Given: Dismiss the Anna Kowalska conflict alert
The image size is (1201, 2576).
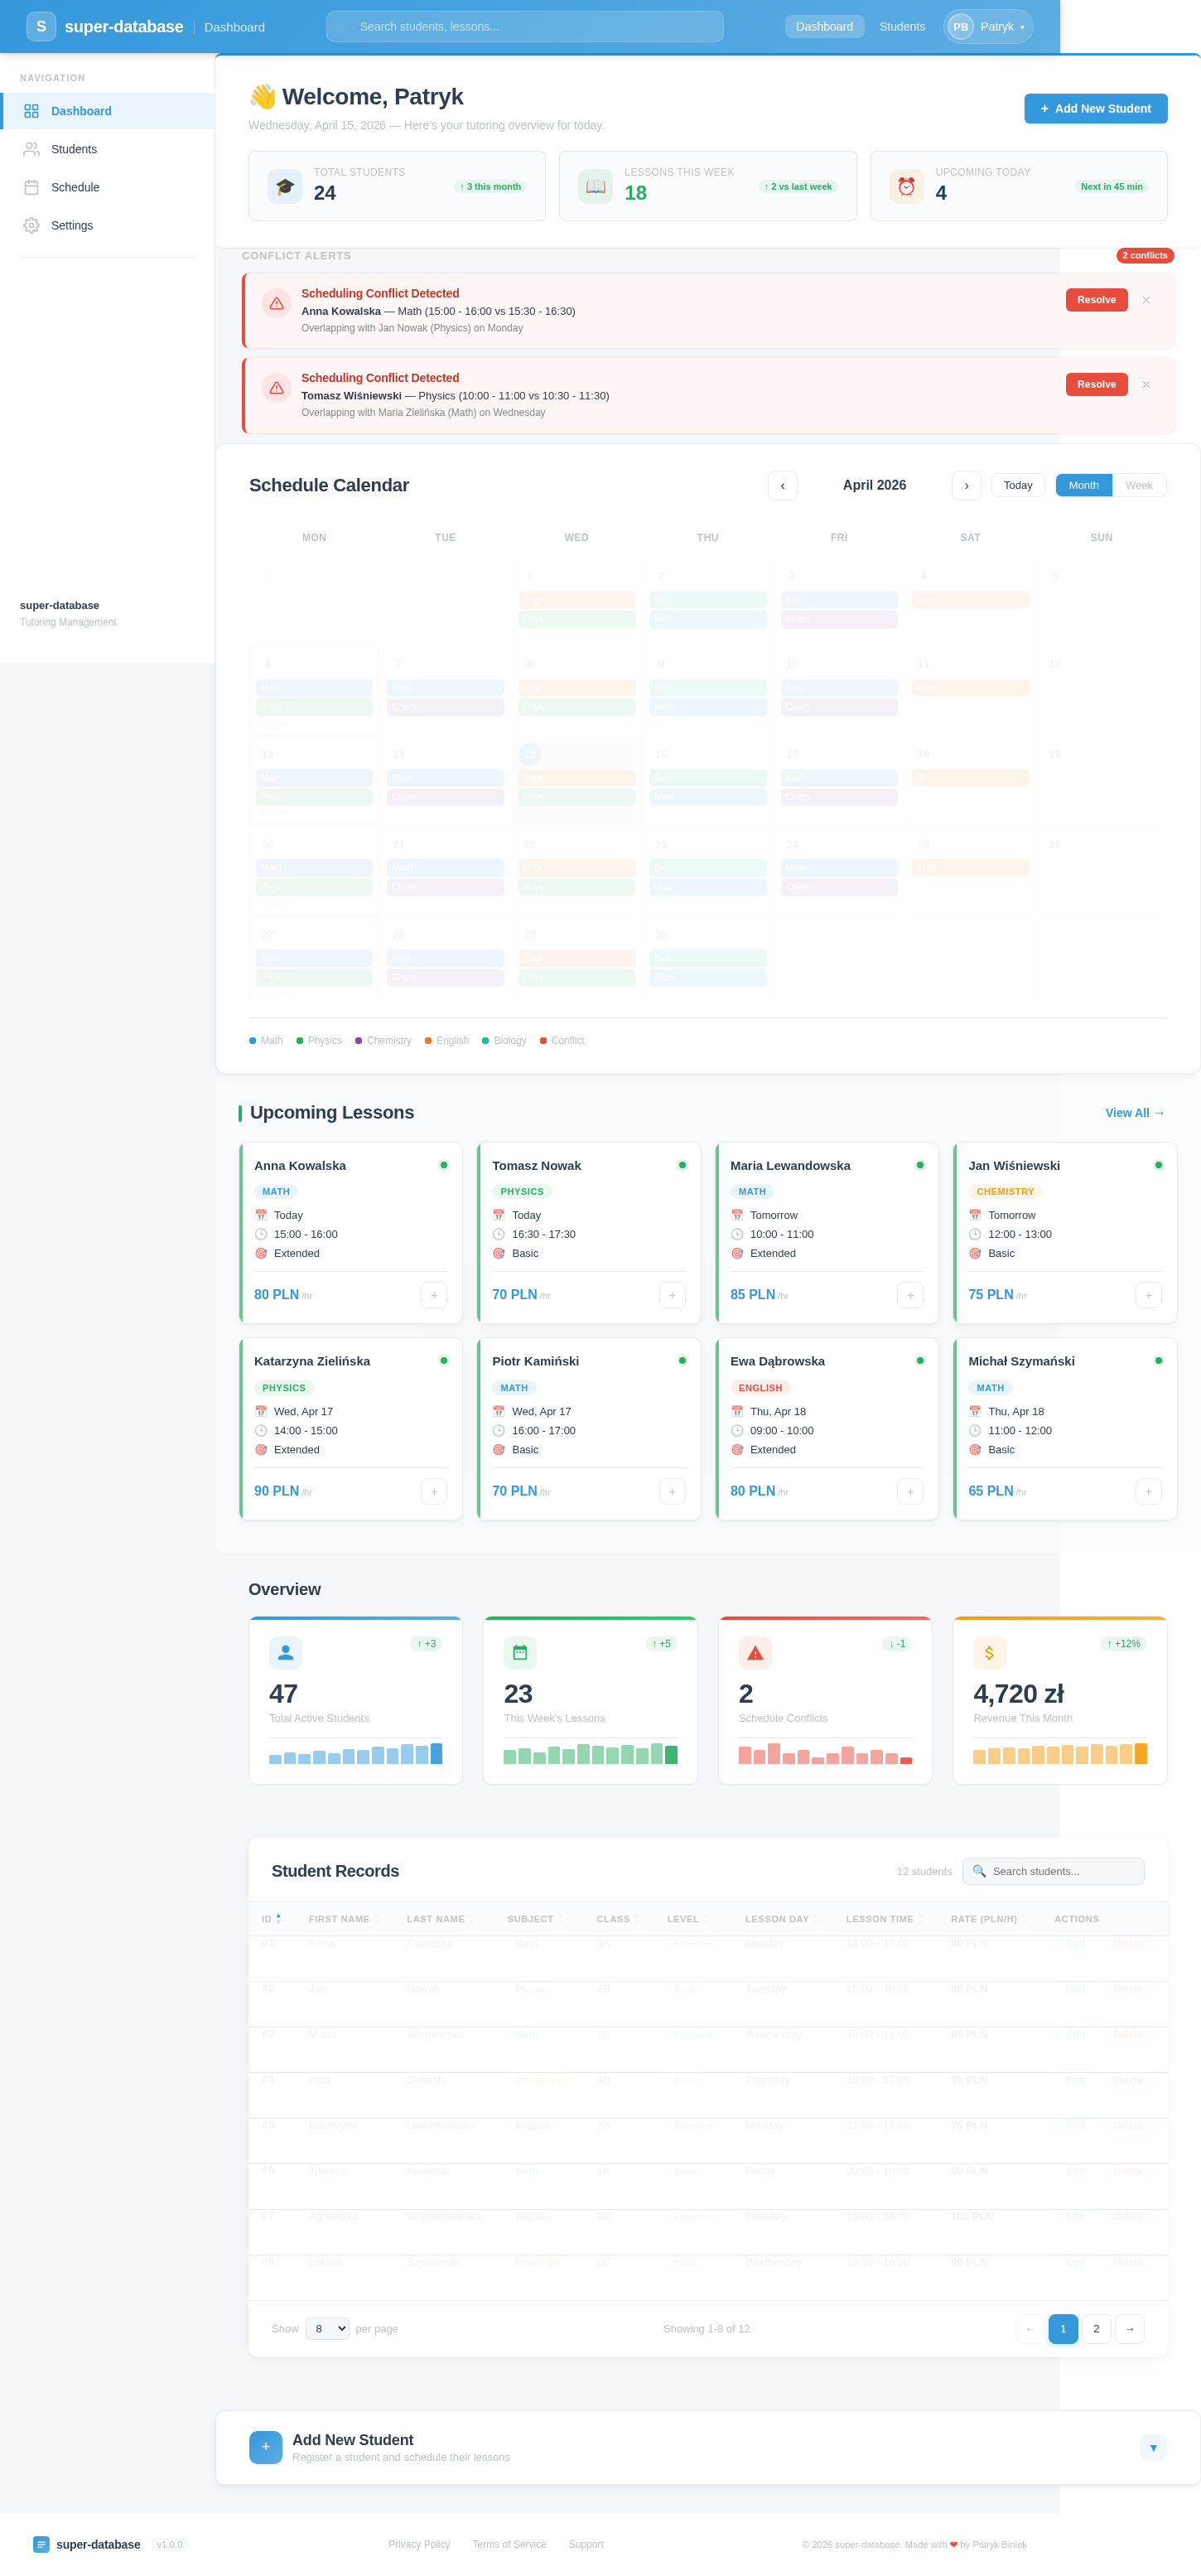Looking at the screenshot, I should click(x=1146, y=300).
